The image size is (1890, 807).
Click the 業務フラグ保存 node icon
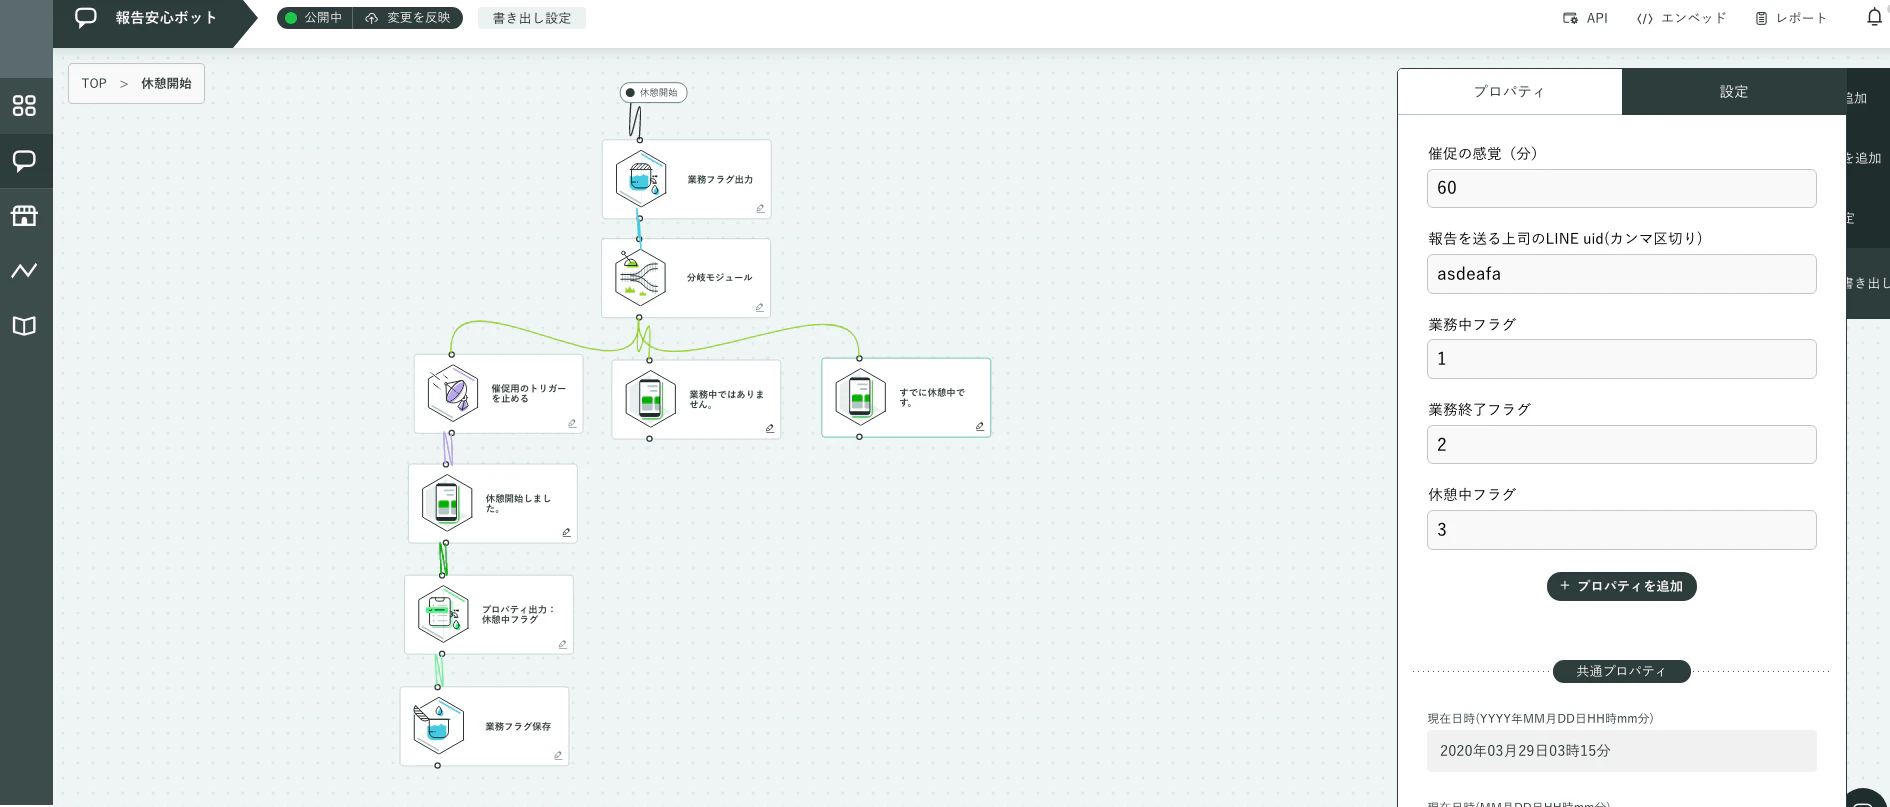[439, 726]
